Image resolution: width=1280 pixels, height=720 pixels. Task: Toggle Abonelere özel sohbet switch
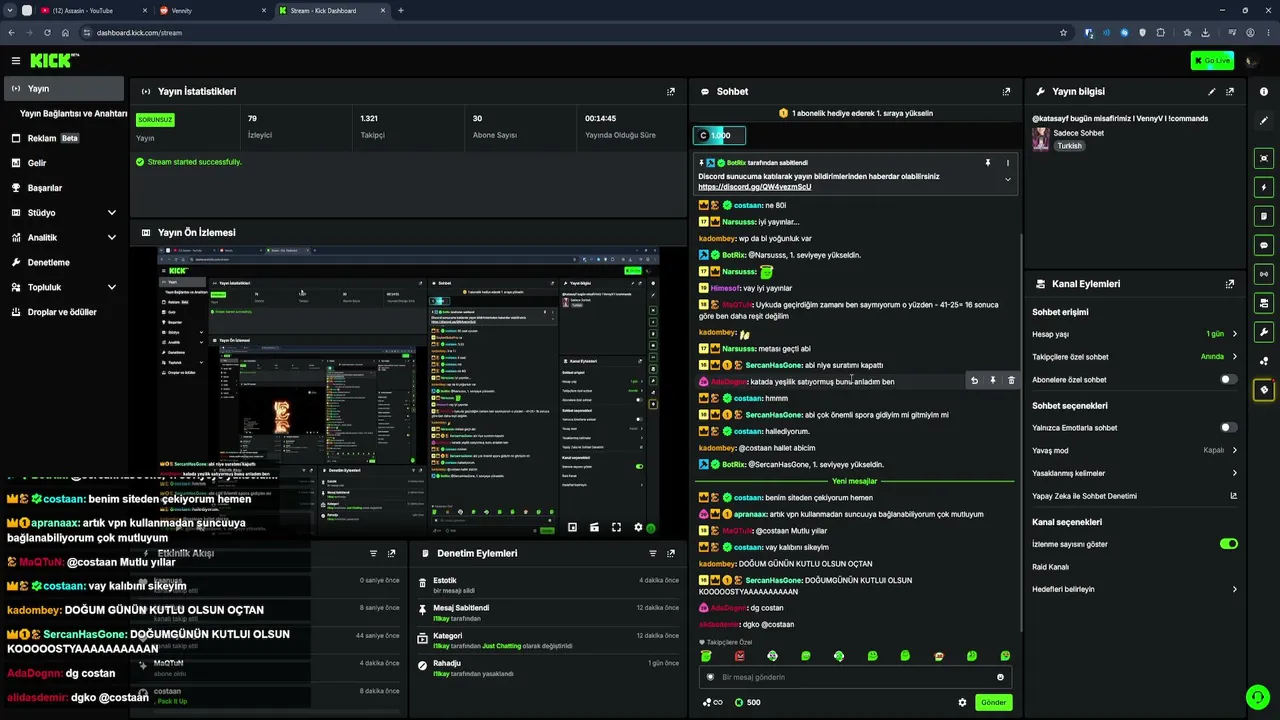point(1229,380)
